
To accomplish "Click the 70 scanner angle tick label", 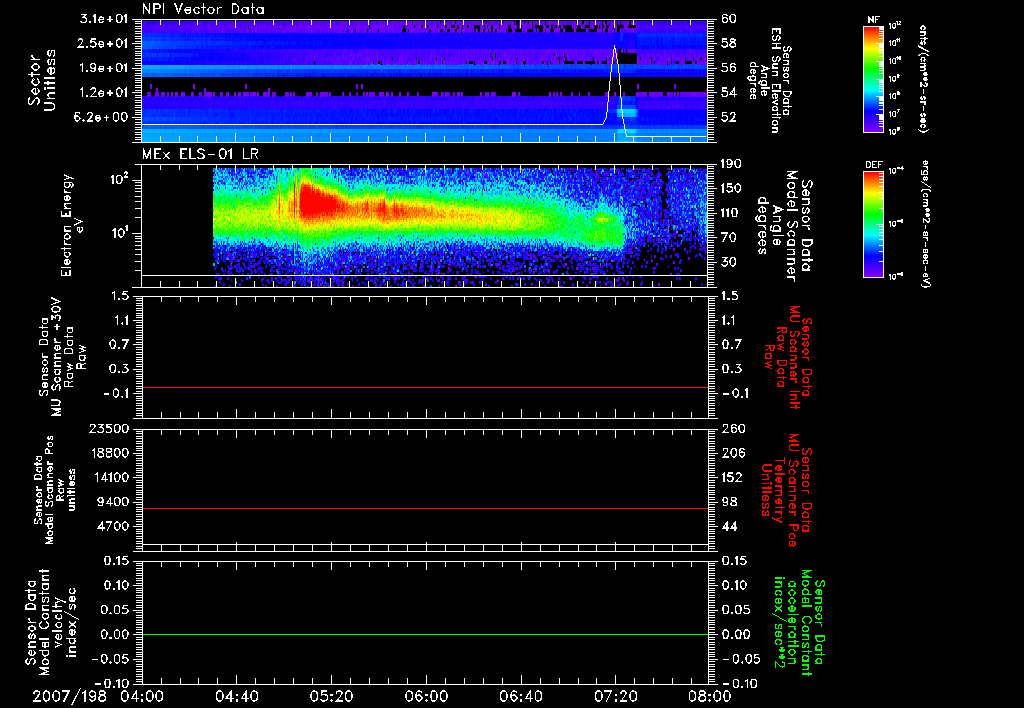I will [729, 238].
